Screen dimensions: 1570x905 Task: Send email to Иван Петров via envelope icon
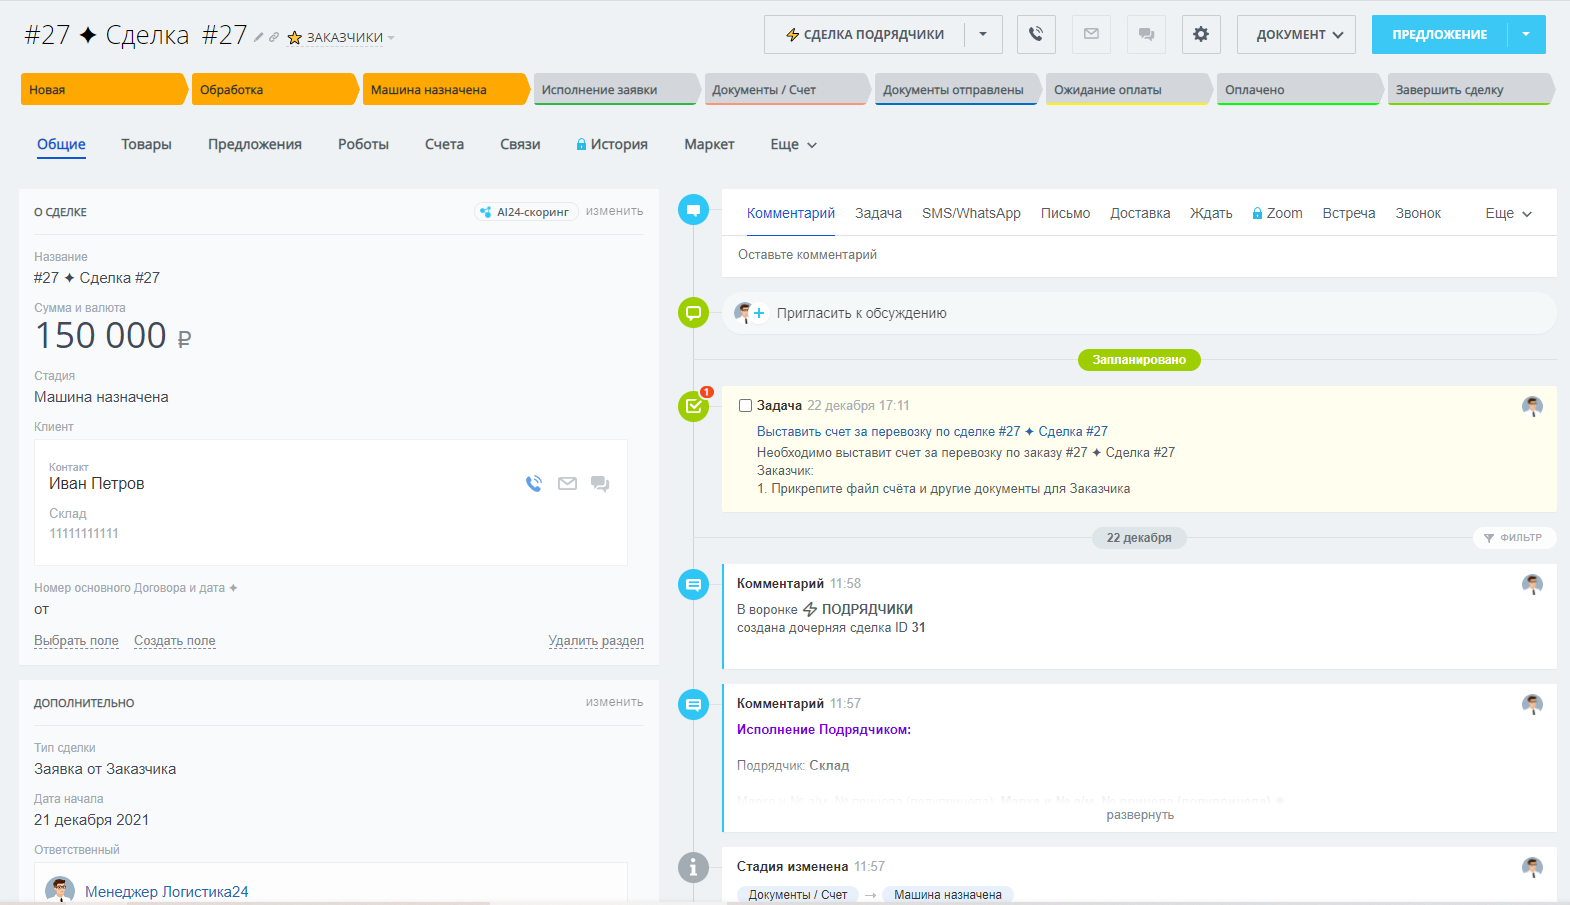pos(567,484)
